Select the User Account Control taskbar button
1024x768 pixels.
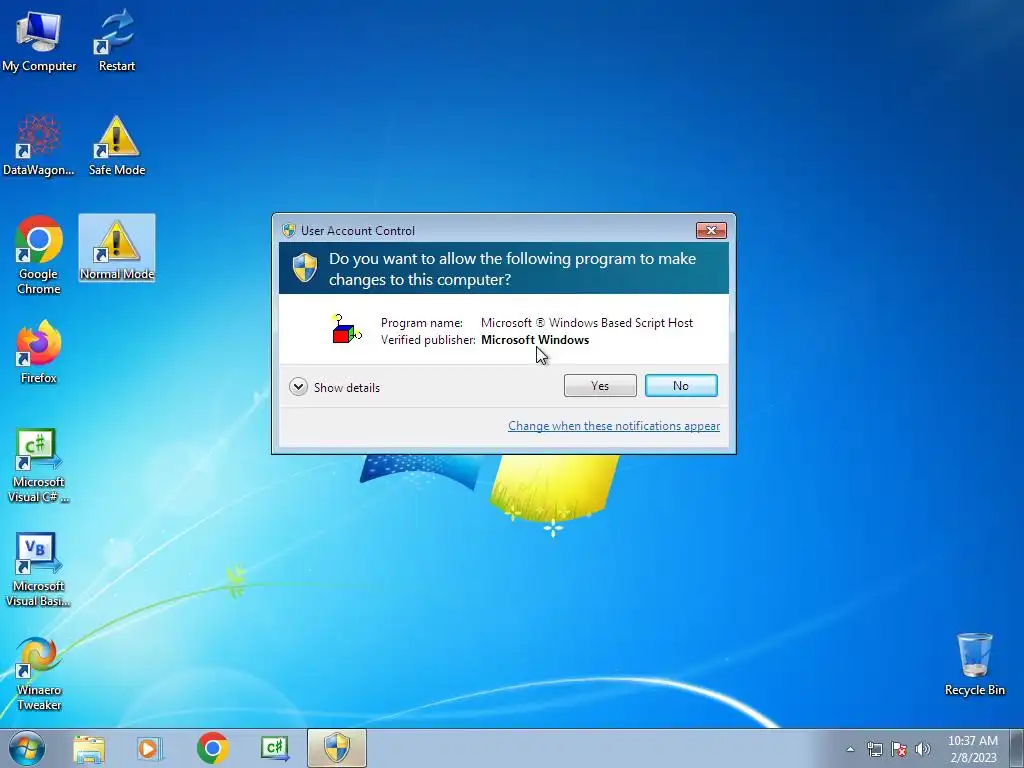[x=337, y=748]
